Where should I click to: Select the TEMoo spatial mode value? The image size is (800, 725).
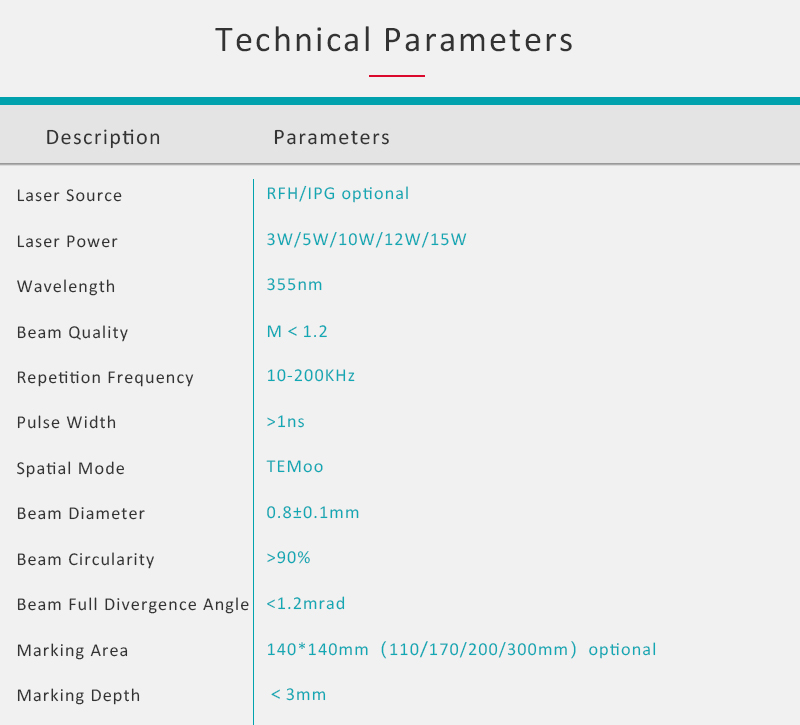pyautogui.click(x=295, y=466)
